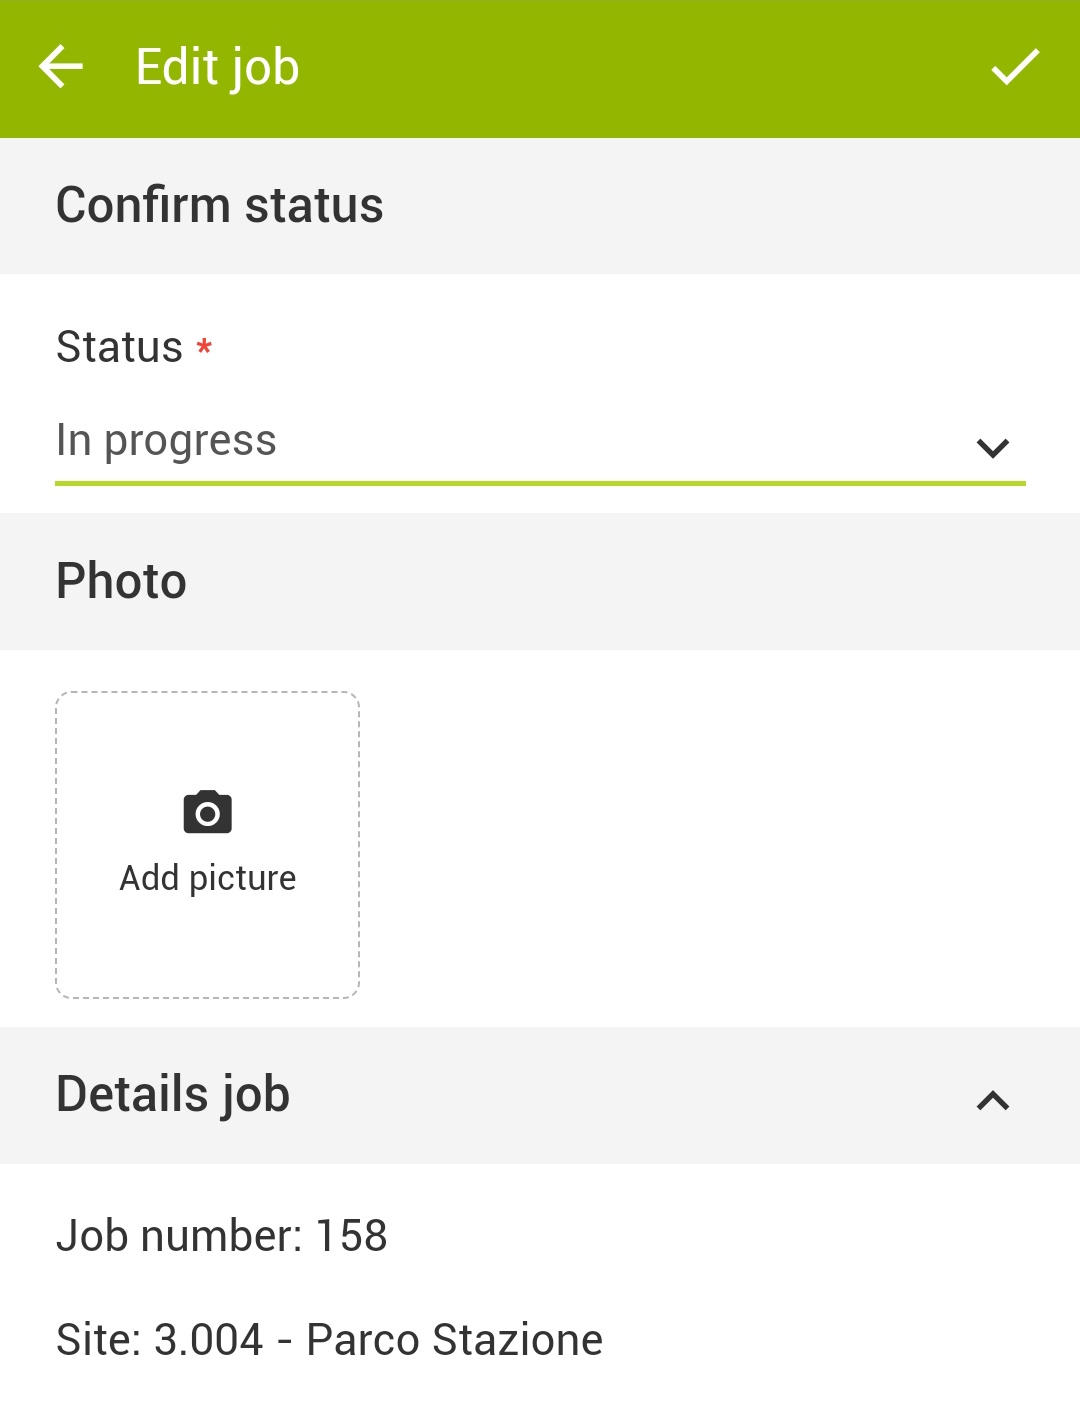Screen dimensions: 1080x1403
Task: Click green app bar between title and checkmark
Action: click(x=640, y=68)
